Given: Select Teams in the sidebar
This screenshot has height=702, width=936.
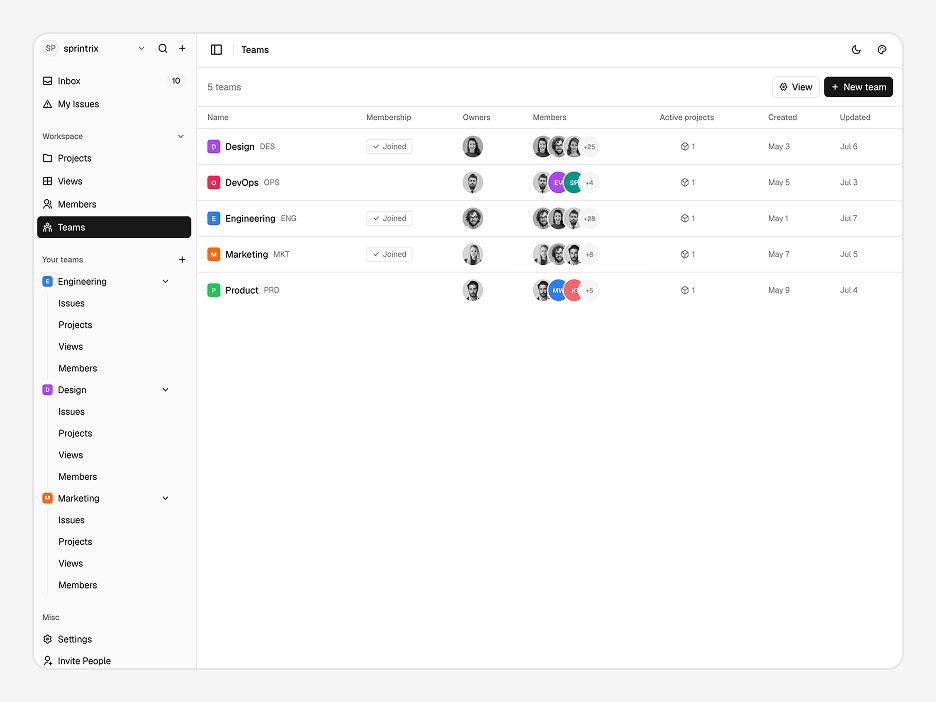Looking at the screenshot, I should (x=114, y=227).
